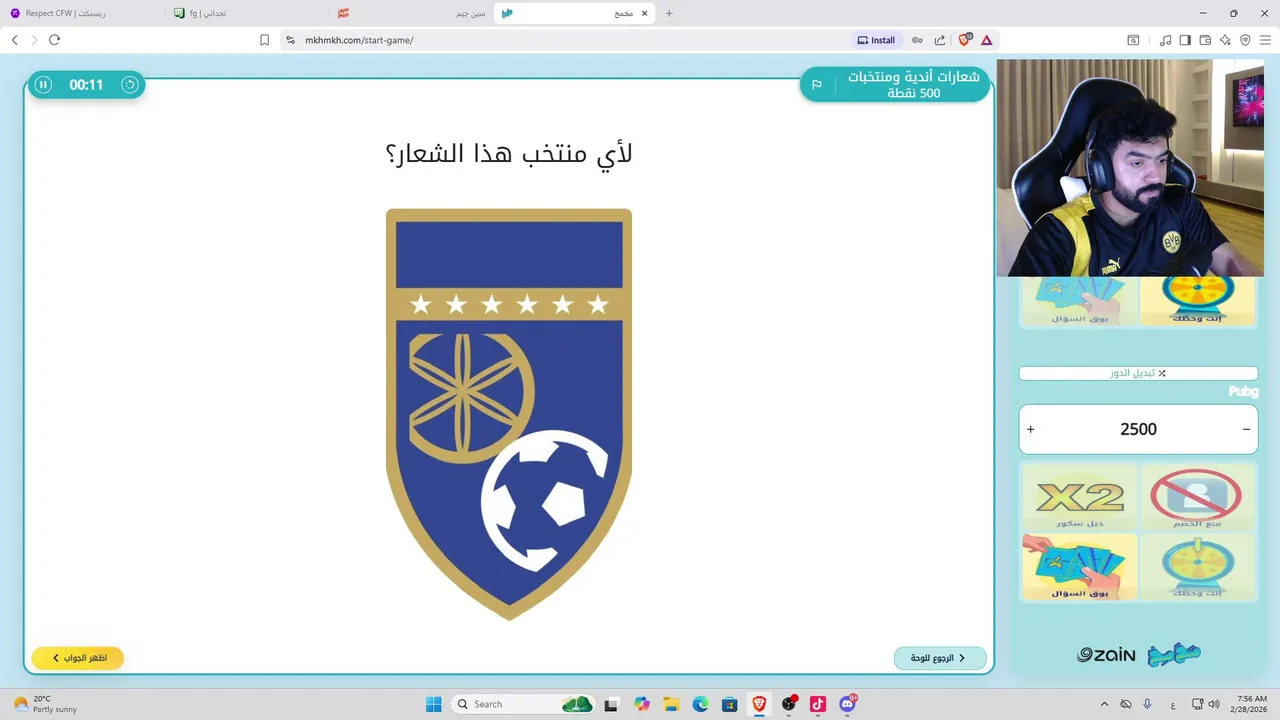1280x720 pixels.
Task: Click الرجوع للوحة return to board button
Action: pyautogui.click(x=940, y=658)
